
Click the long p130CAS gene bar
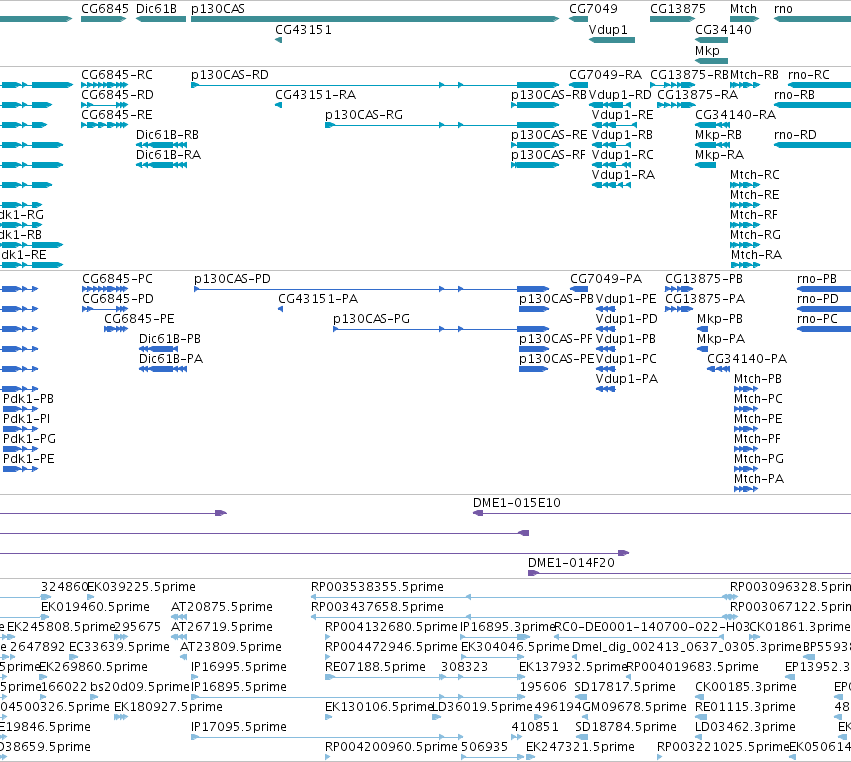point(375,19)
